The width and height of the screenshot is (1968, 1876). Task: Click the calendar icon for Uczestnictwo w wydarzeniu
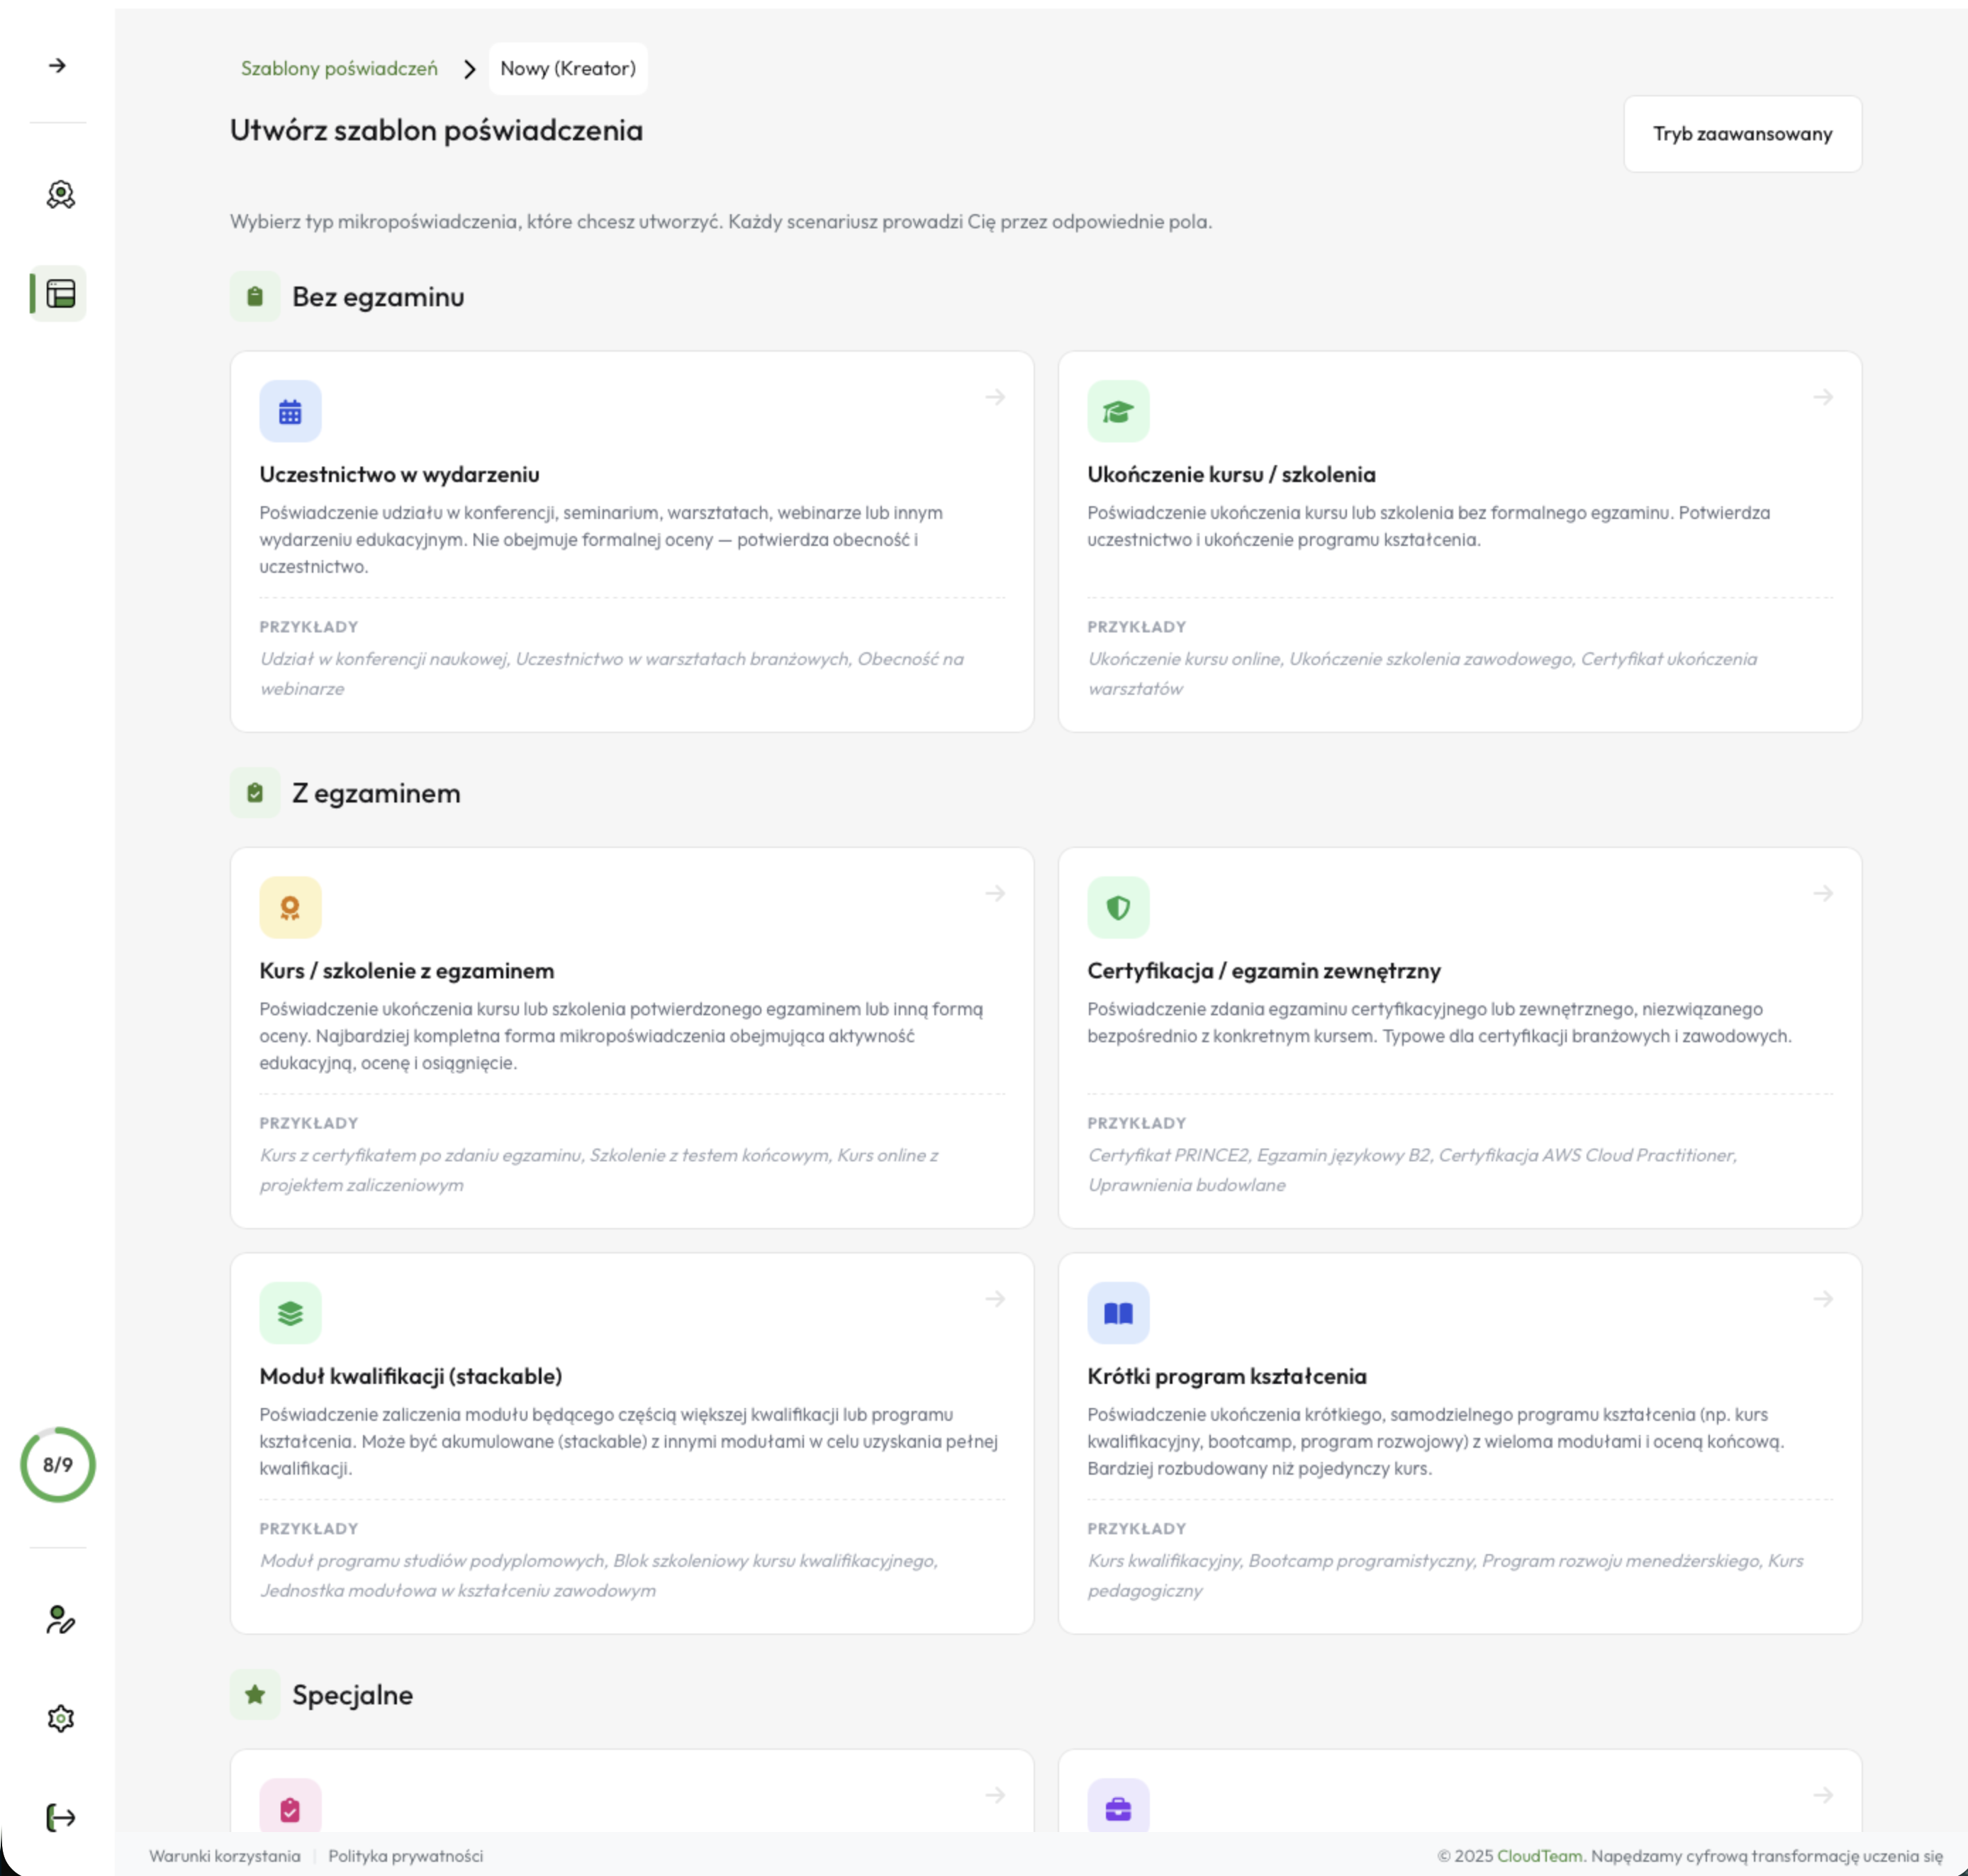coord(290,411)
